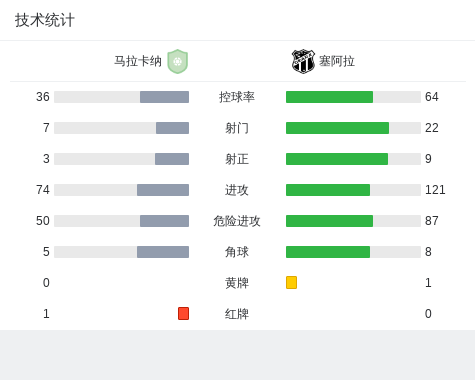
Task: Open the 马拉卡纳 team name link
Action: click(138, 61)
